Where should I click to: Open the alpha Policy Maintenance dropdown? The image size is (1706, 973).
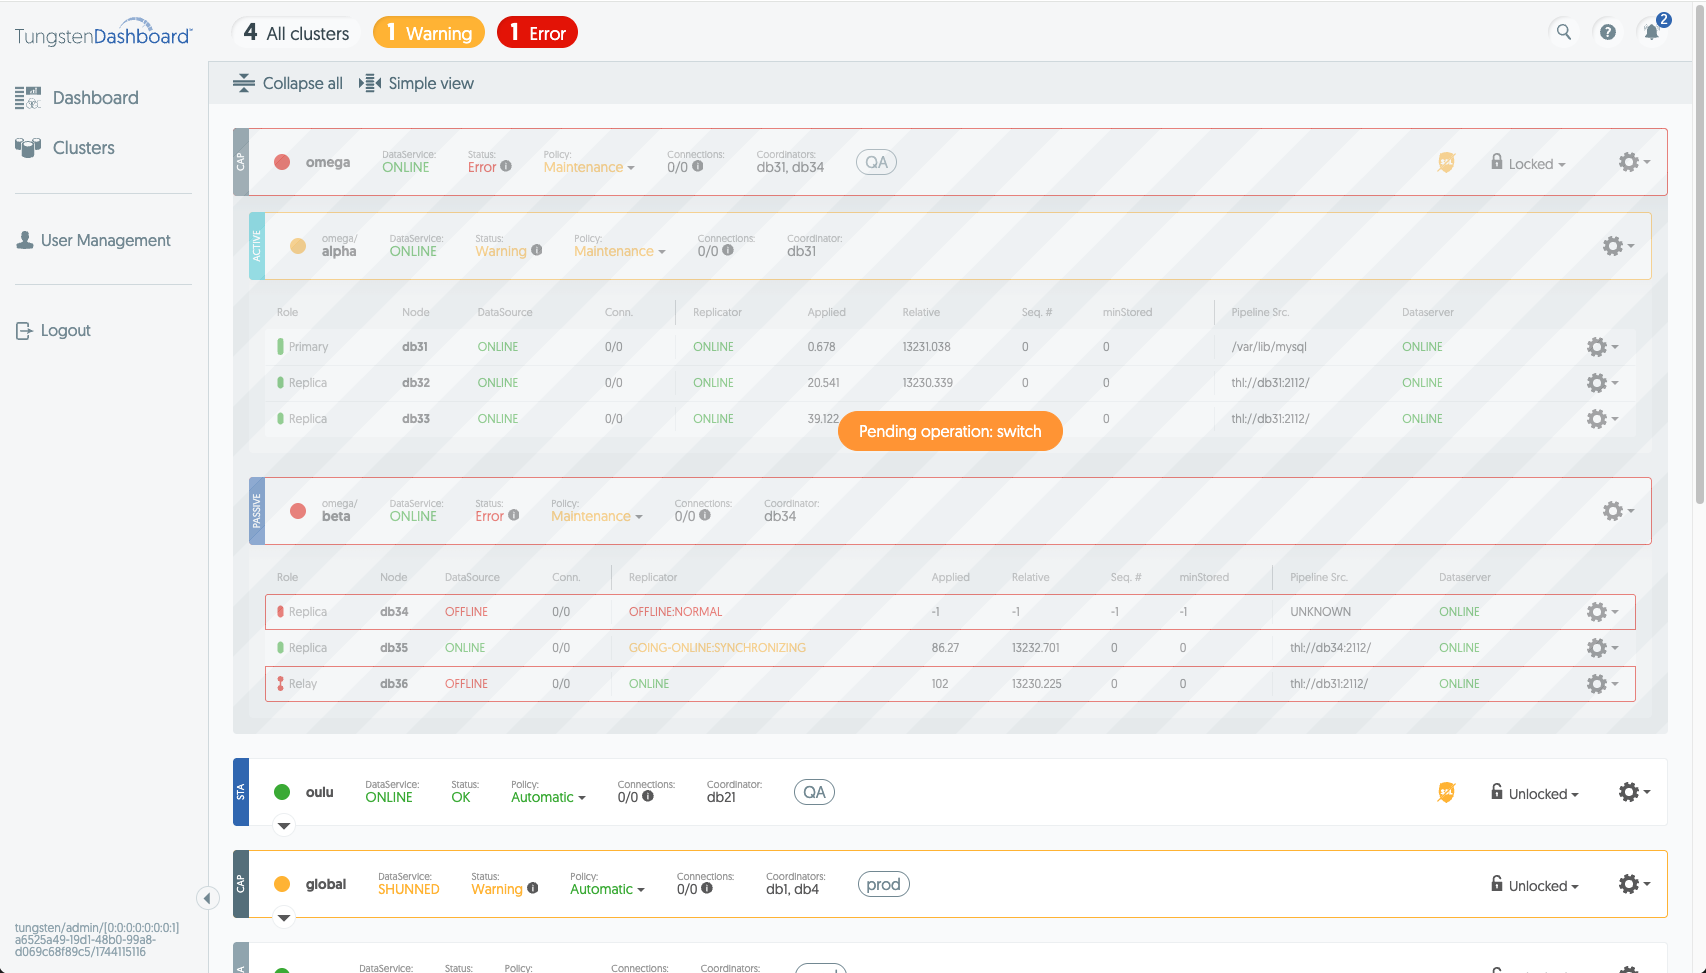[619, 251]
